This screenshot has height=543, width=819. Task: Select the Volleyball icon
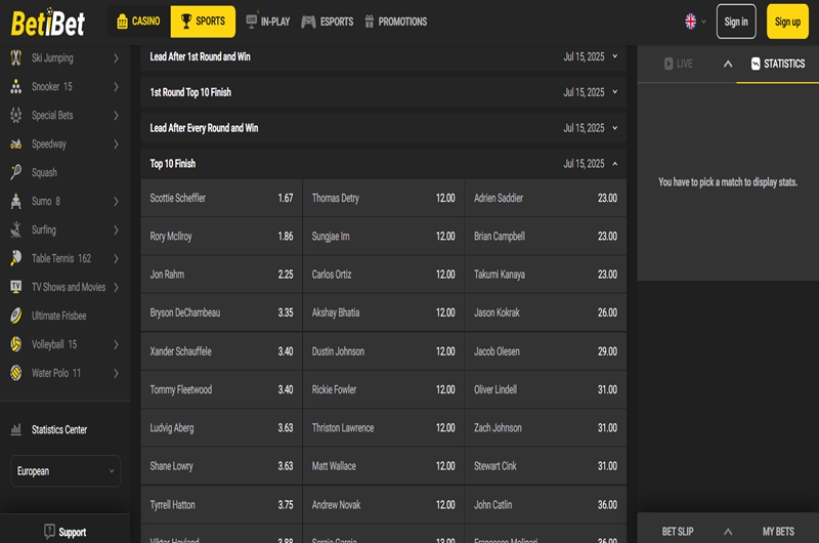[16, 344]
